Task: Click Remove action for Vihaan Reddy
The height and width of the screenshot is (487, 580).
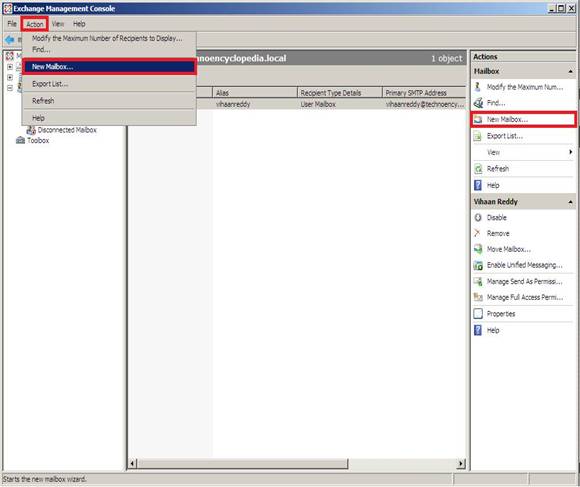Action: 498,233
